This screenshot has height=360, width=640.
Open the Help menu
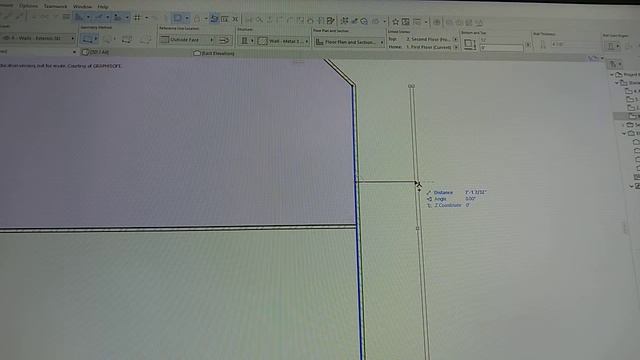click(103, 7)
